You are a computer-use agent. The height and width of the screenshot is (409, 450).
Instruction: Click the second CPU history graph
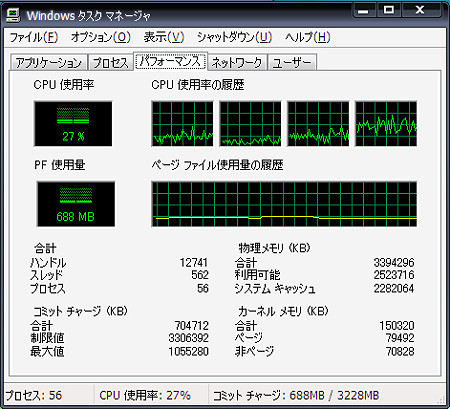pos(250,124)
